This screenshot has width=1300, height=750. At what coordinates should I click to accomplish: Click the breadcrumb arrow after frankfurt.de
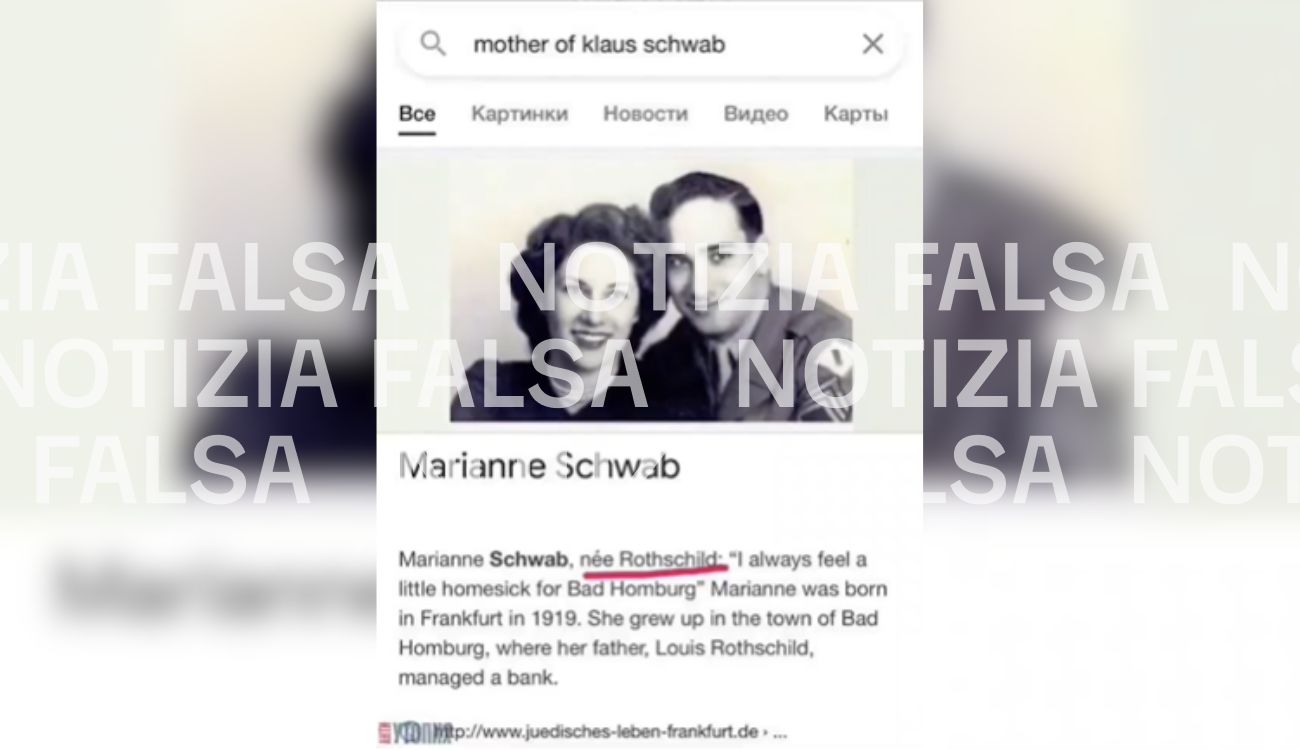[x=765, y=732]
